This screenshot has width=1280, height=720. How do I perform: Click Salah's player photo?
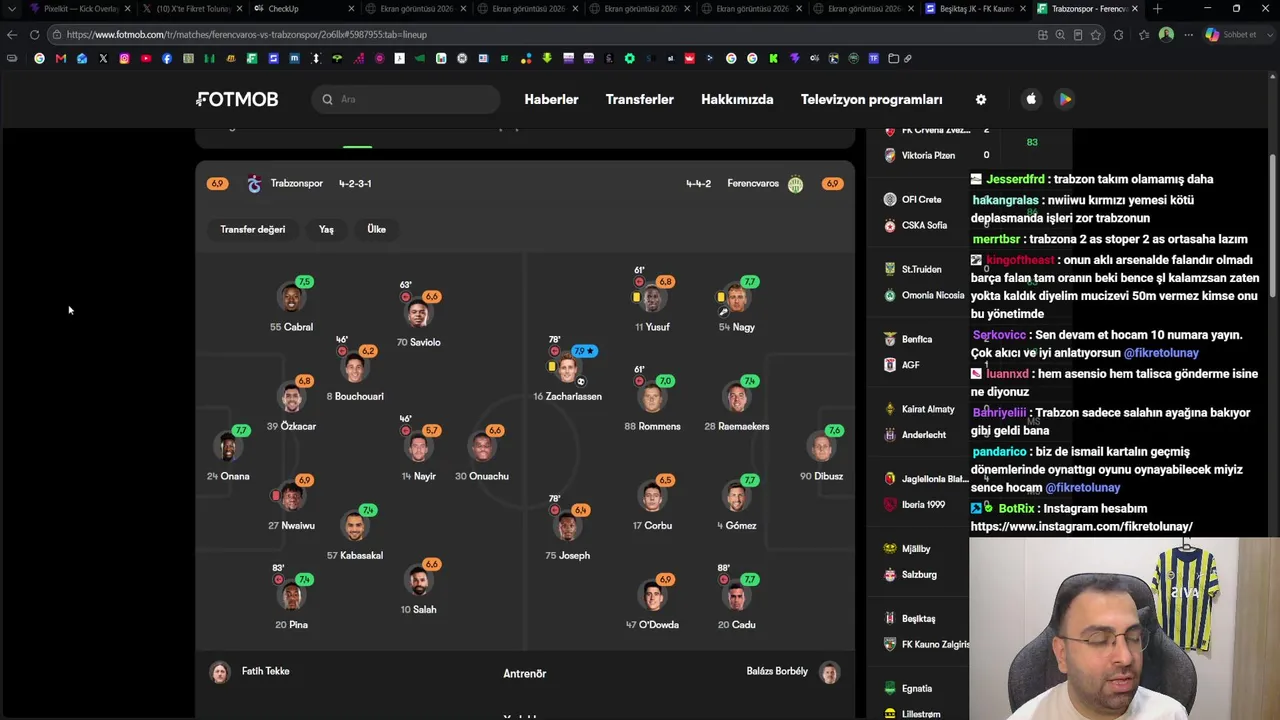[x=419, y=581]
